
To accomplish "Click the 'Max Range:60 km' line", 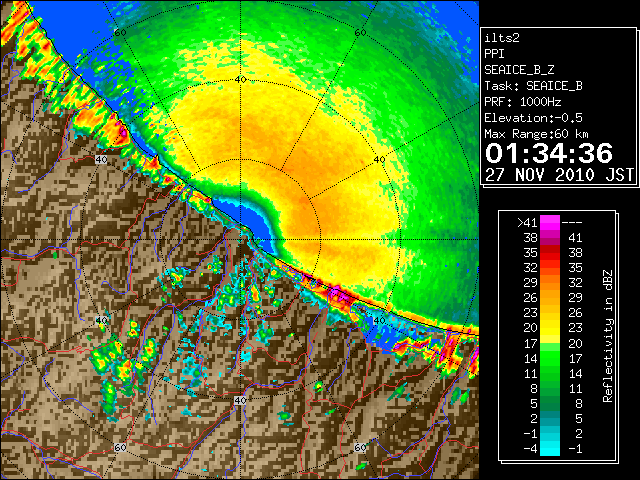I will tap(536, 134).
